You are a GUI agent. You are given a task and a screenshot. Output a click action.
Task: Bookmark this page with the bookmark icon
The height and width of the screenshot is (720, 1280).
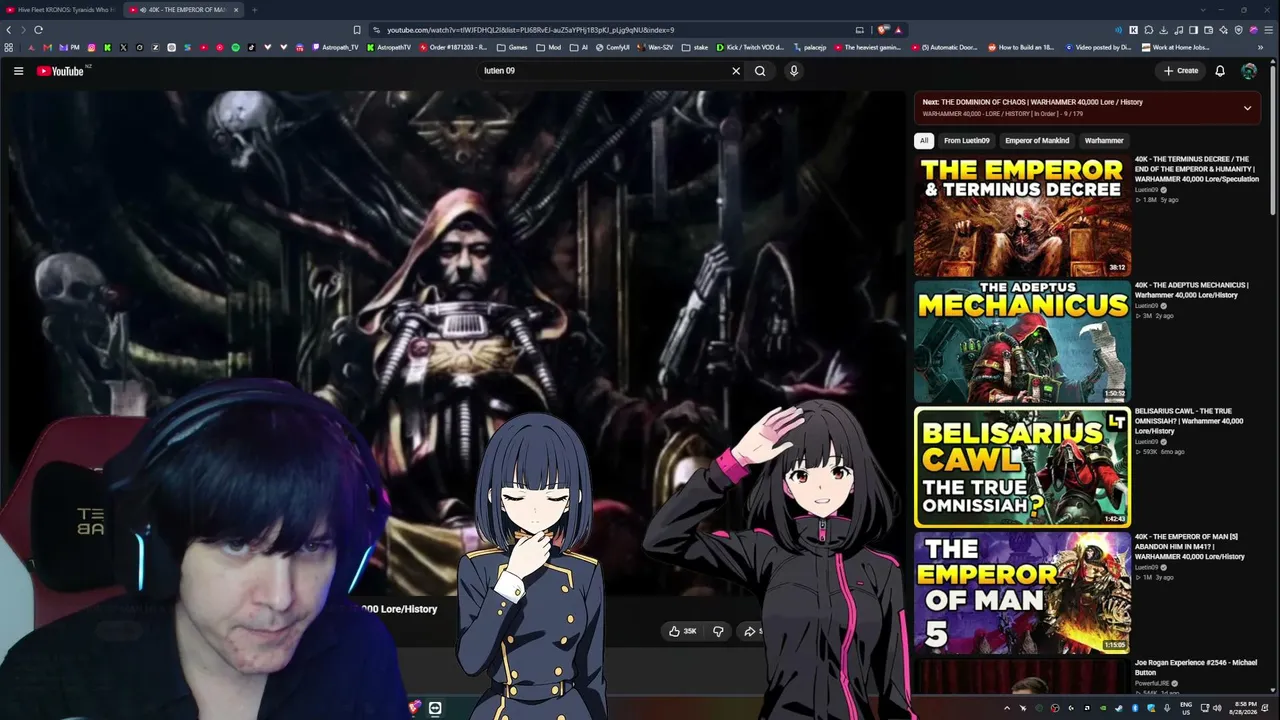click(357, 30)
